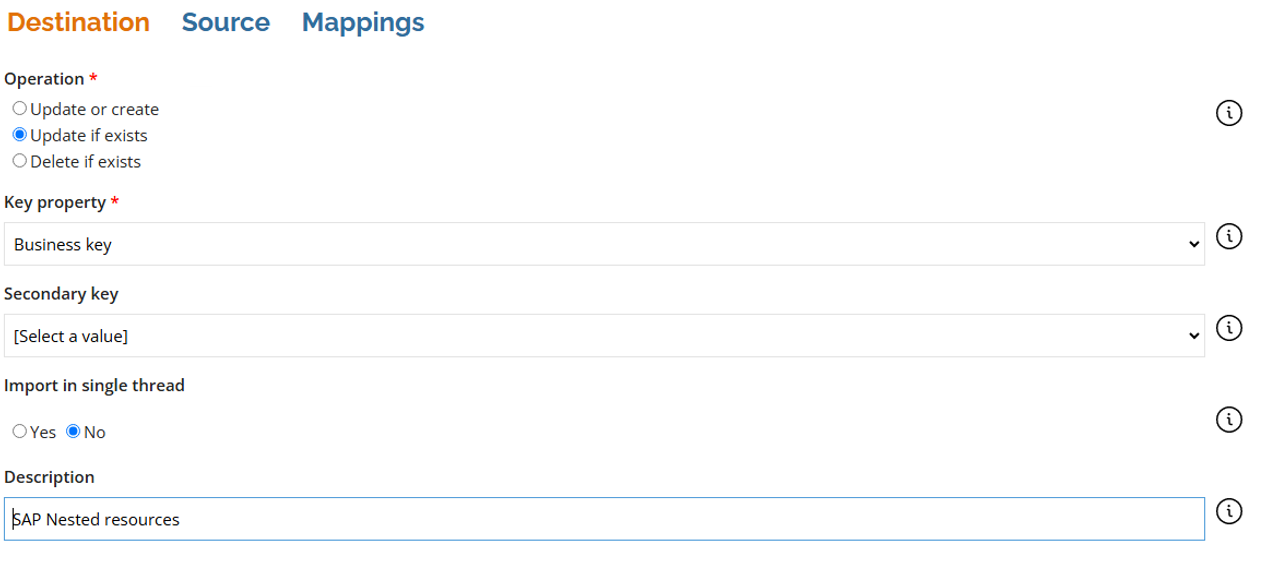Open info icon for Operation field
The height and width of the screenshot is (568, 1261).
pos(1229,113)
